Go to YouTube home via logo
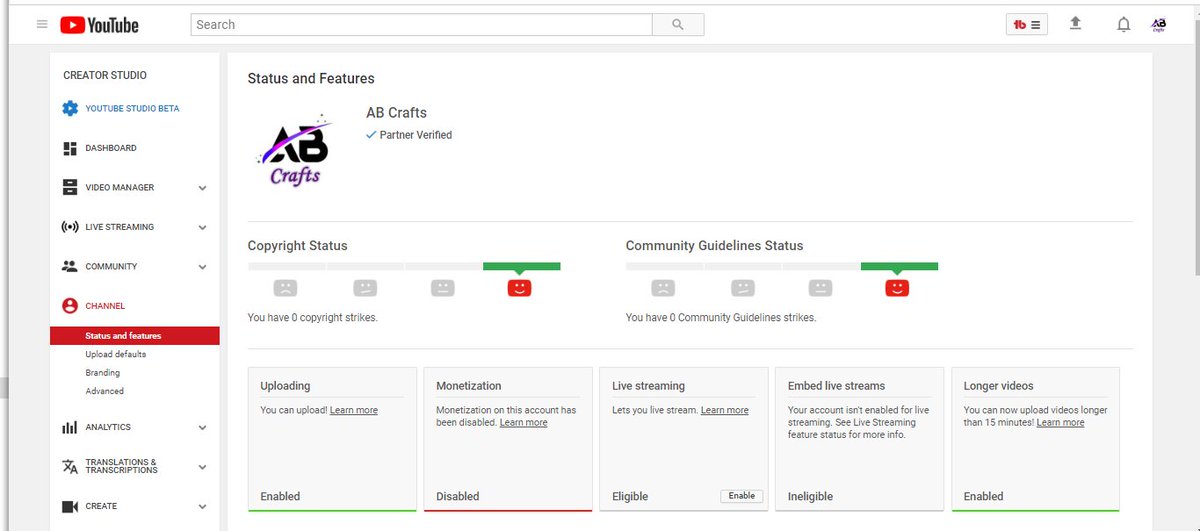Viewport: 1200px width, 531px height. coord(99,25)
